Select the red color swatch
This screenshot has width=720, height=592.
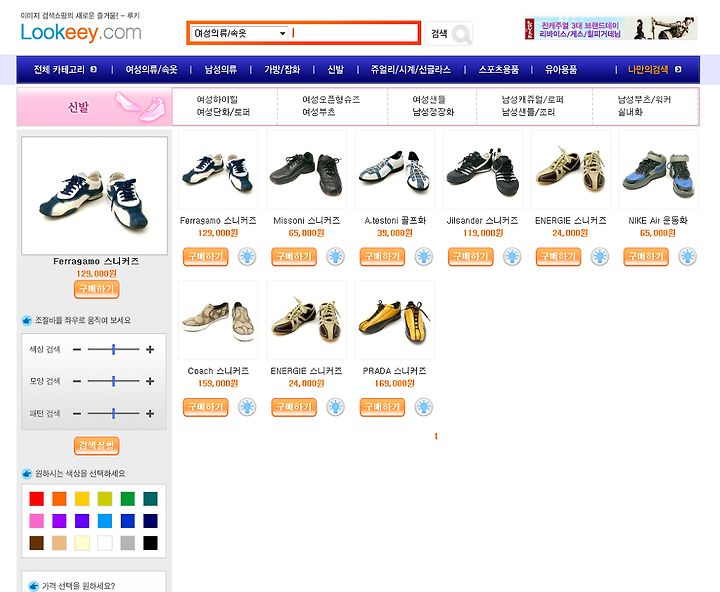pyautogui.click(x=37, y=499)
